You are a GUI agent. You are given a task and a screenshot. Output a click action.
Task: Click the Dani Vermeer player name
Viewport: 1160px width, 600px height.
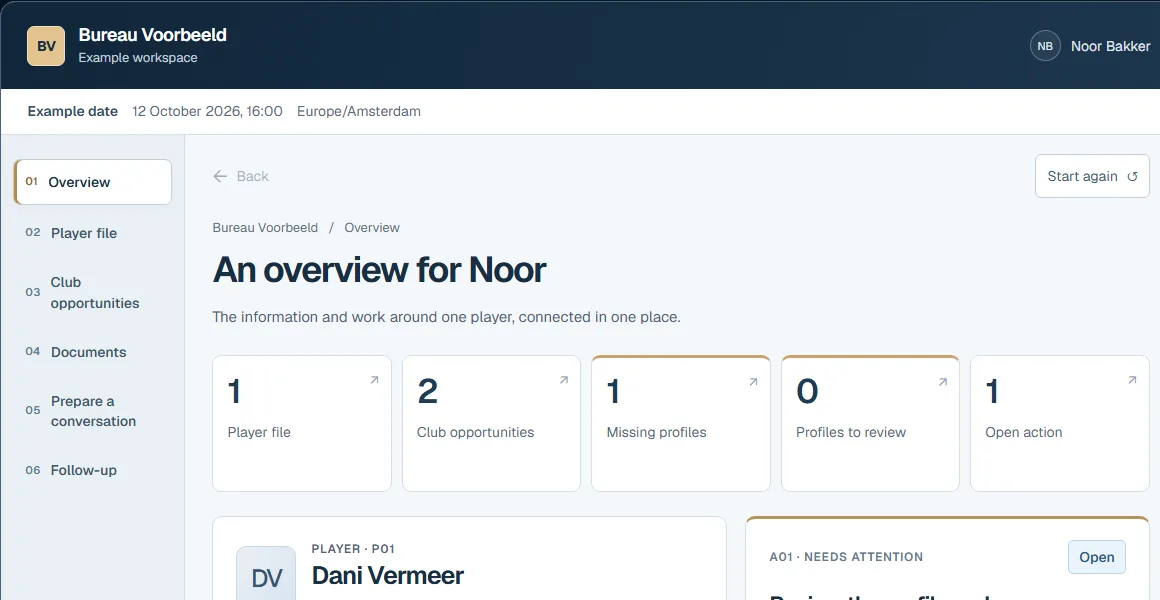[388, 575]
